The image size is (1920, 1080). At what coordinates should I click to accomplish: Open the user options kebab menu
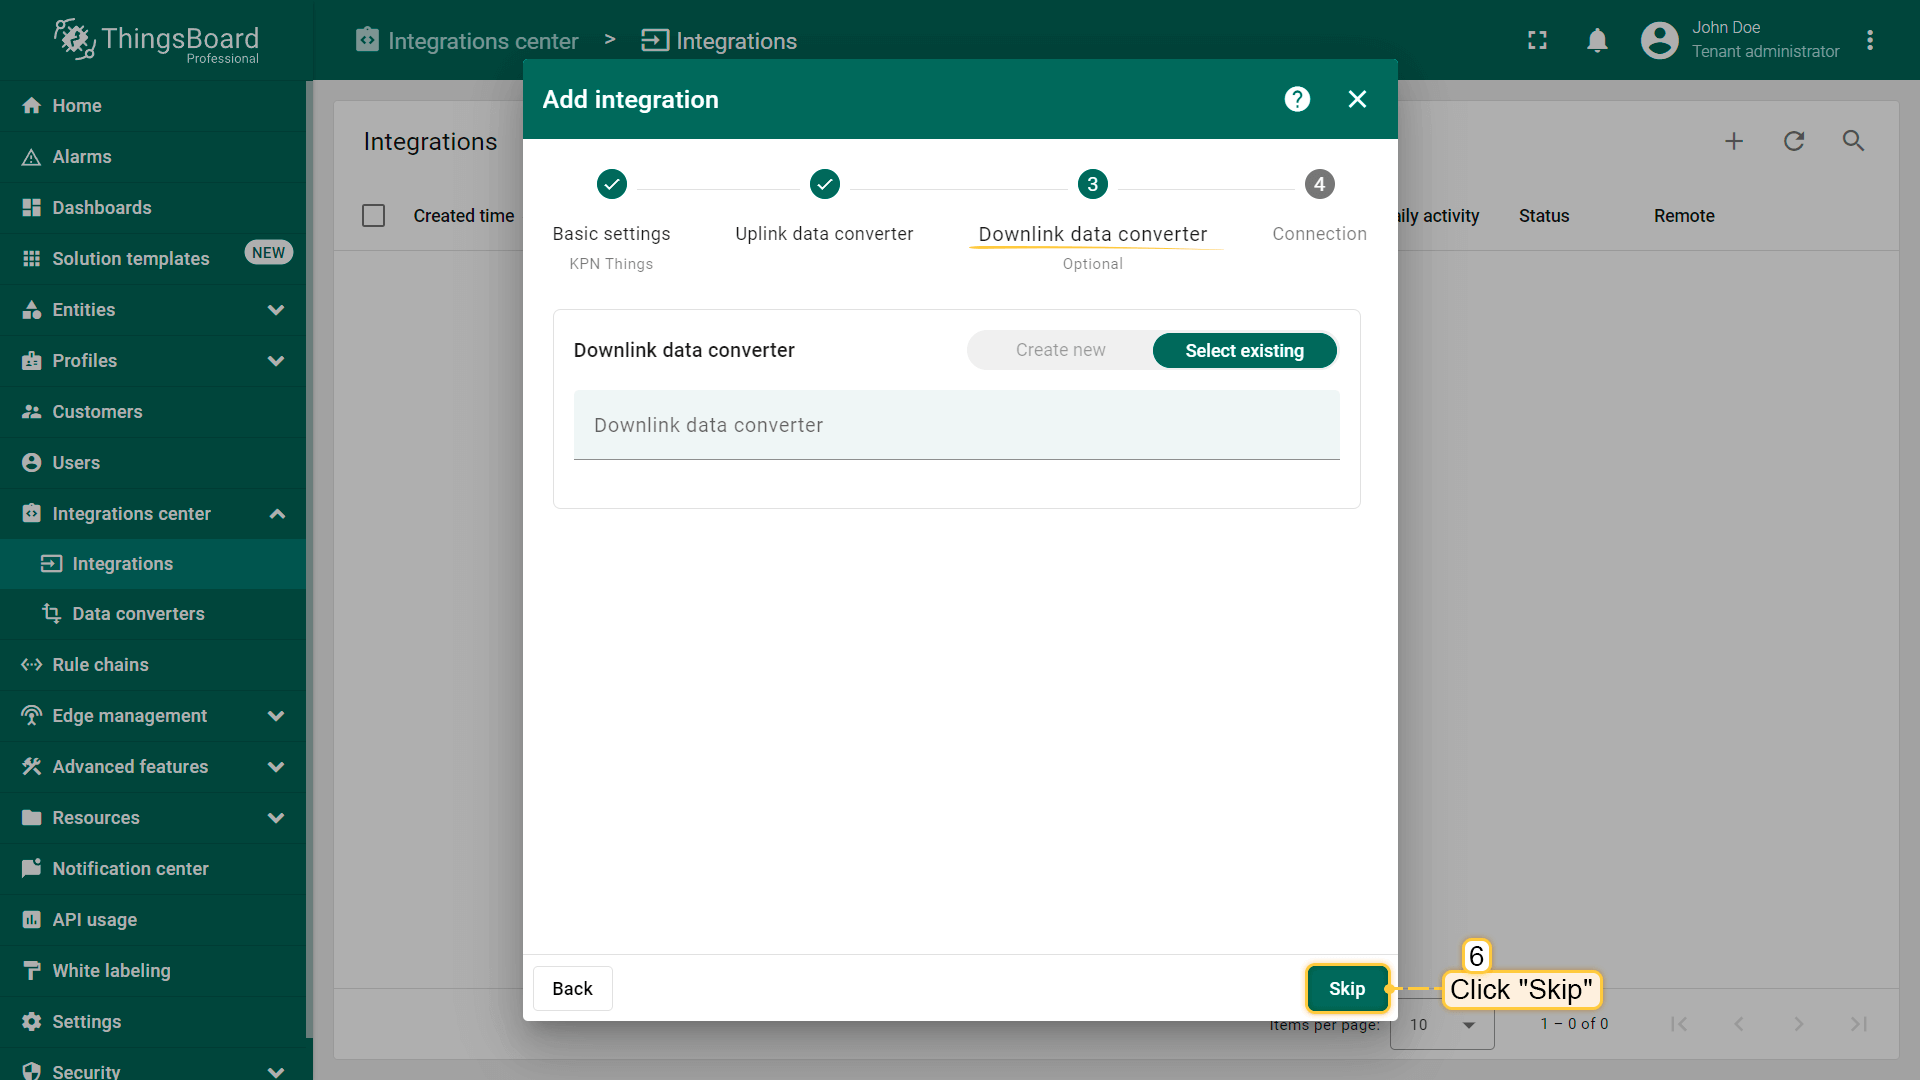[x=1870, y=41]
